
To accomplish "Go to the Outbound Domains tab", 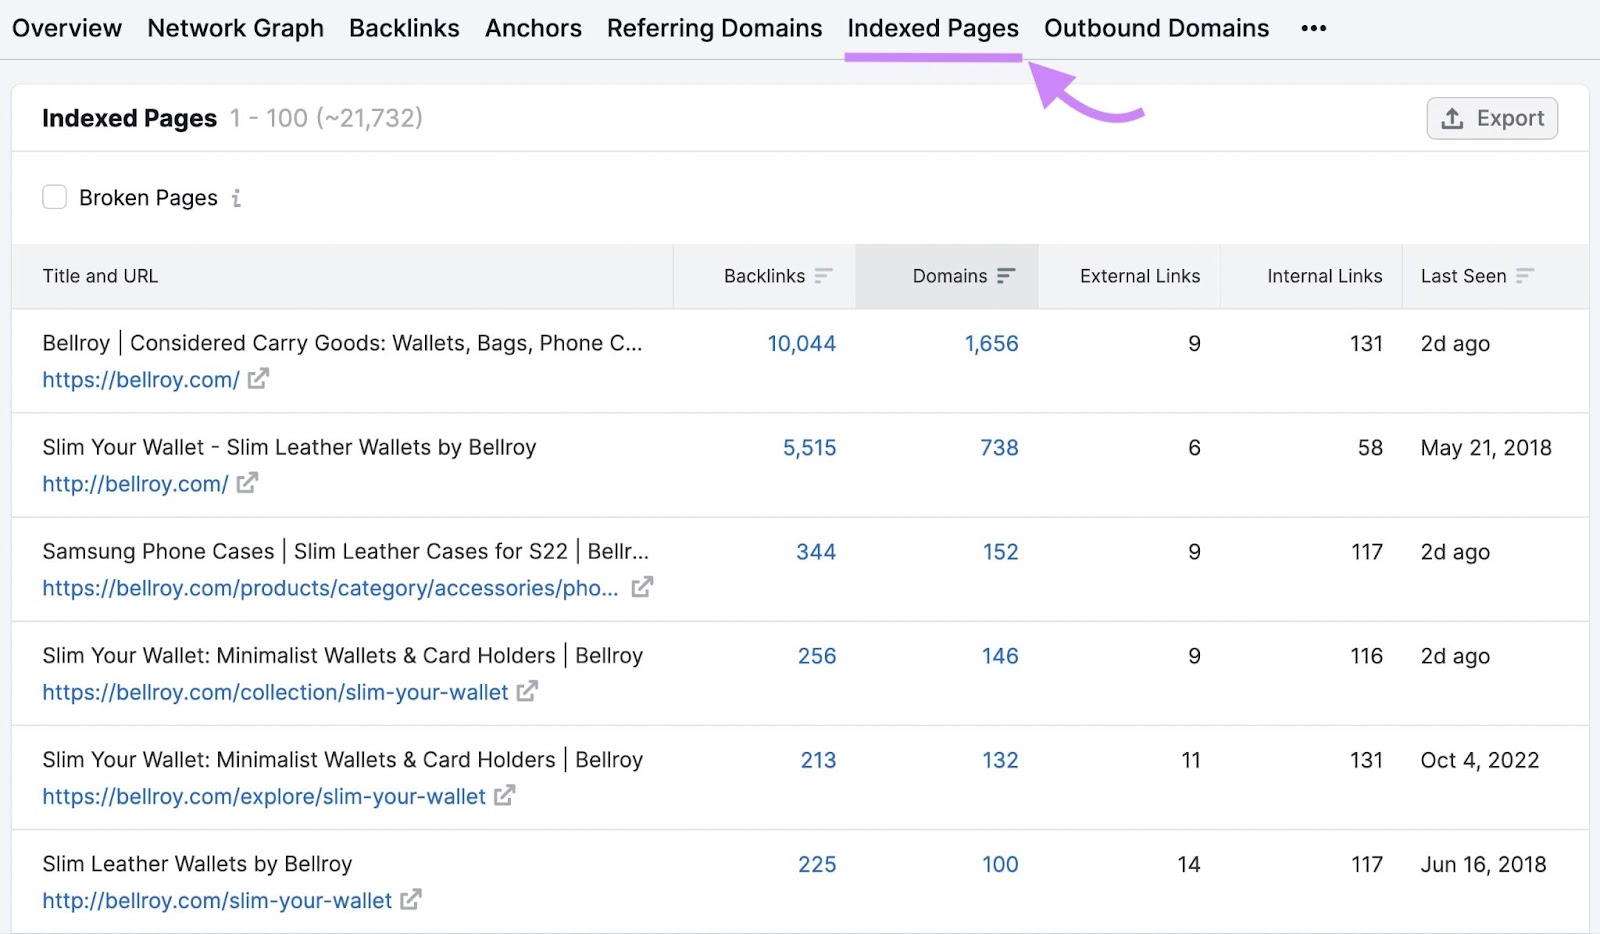I will pyautogui.click(x=1156, y=28).
